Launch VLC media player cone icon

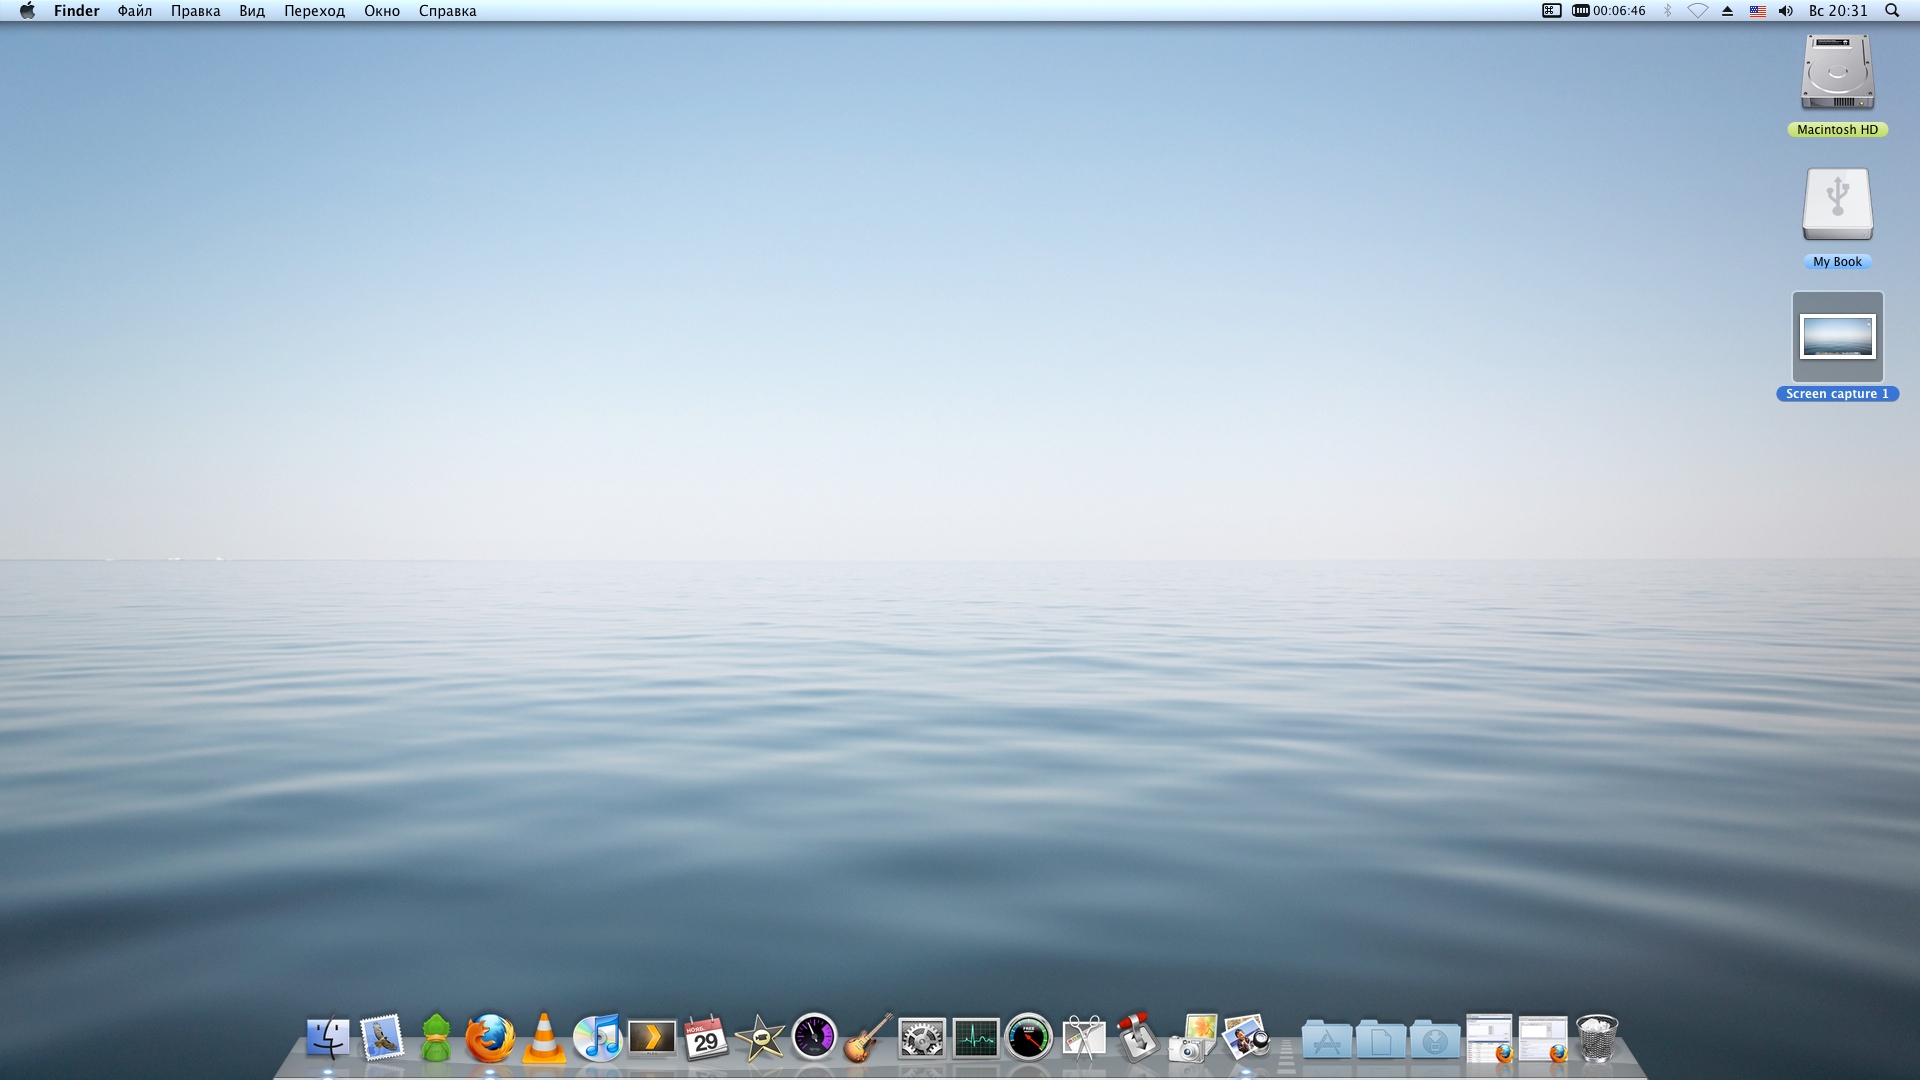coord(544,1038)
